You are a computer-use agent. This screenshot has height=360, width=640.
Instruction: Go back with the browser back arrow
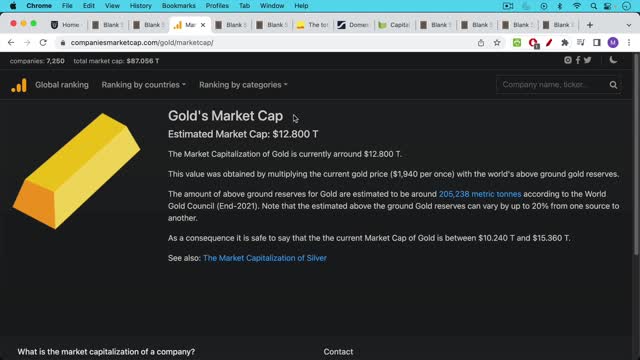pyautogui.click(x=11, y=42)
